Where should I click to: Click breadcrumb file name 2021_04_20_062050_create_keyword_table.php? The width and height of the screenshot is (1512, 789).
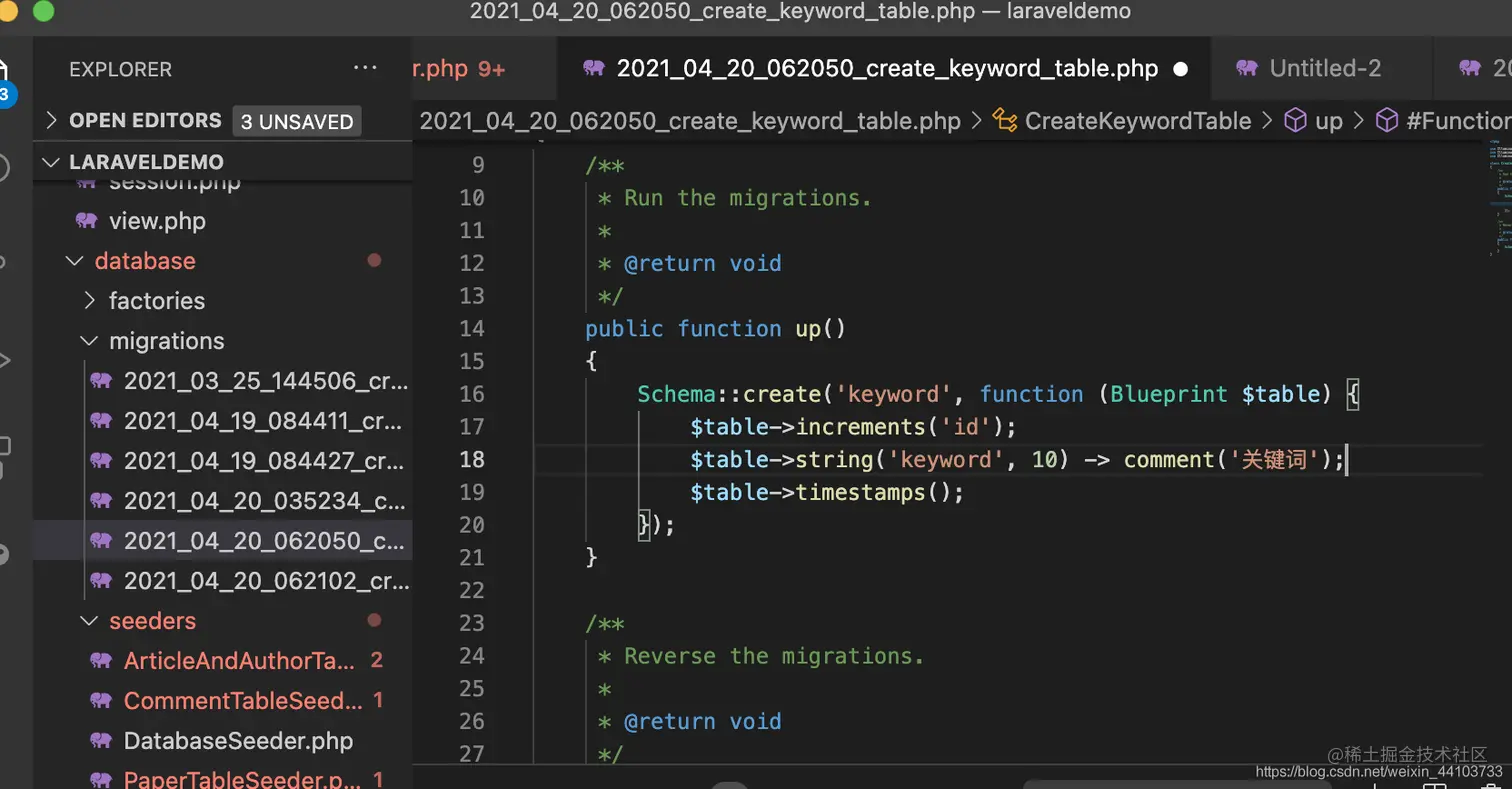[x=690, y=121]
